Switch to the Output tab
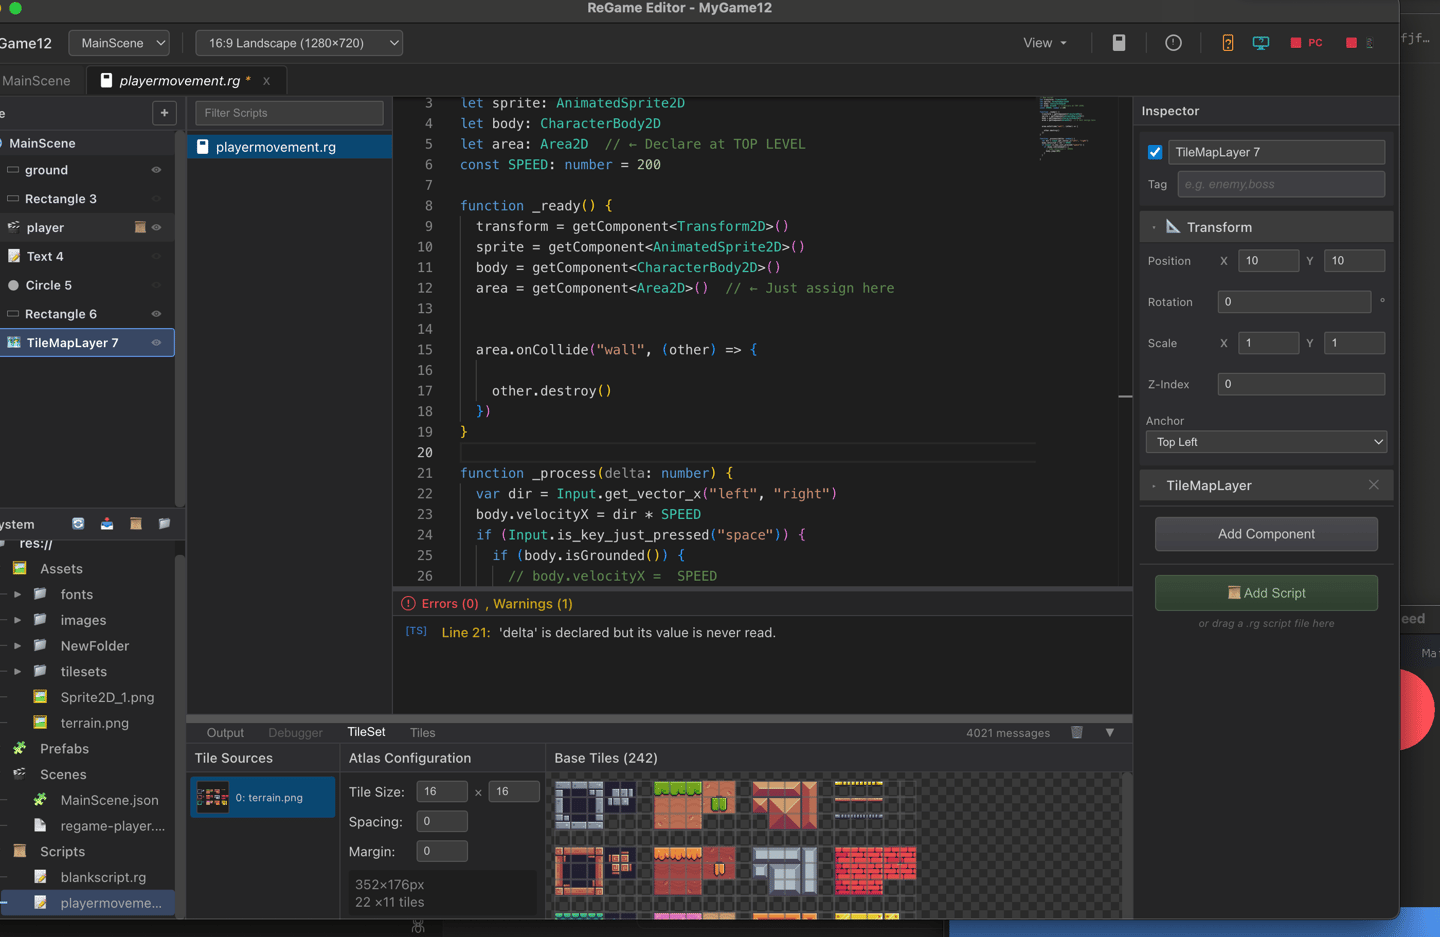Screen dimensions: 1440x937 click(x=225, y=733)
